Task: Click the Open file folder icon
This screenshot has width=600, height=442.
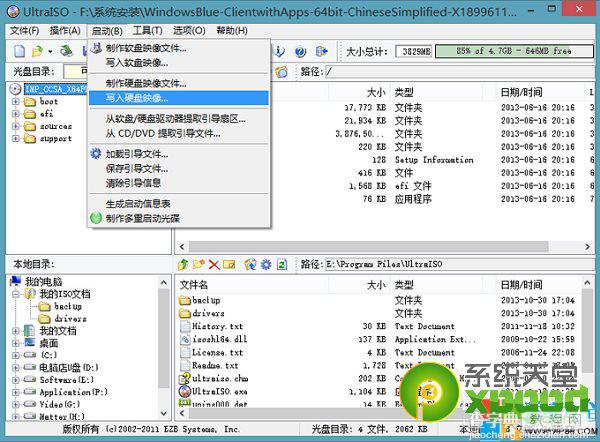Action: pyautogui.click(x=38, y=51)
